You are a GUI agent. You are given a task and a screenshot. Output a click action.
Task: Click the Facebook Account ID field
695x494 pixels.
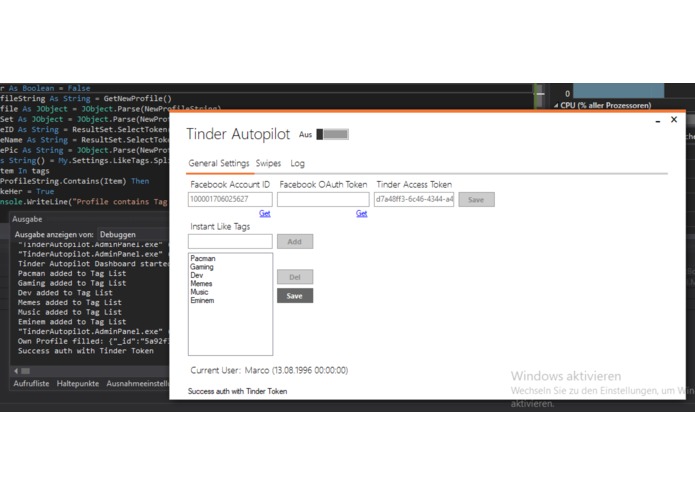coord(230,199)
